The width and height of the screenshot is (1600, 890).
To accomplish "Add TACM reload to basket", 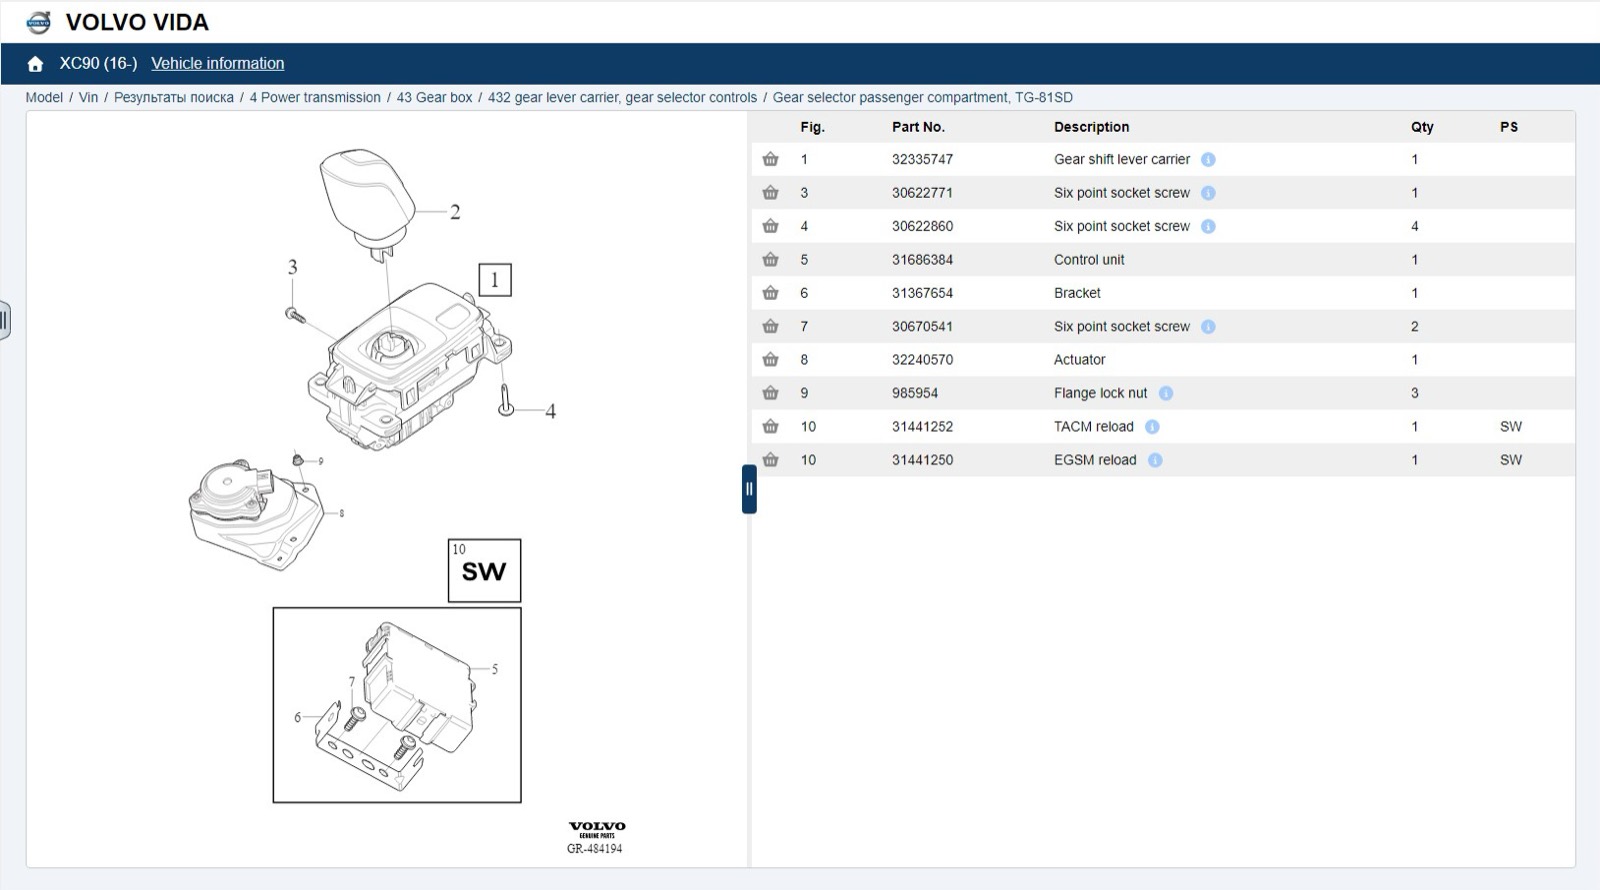I will (x=770, y=426).
